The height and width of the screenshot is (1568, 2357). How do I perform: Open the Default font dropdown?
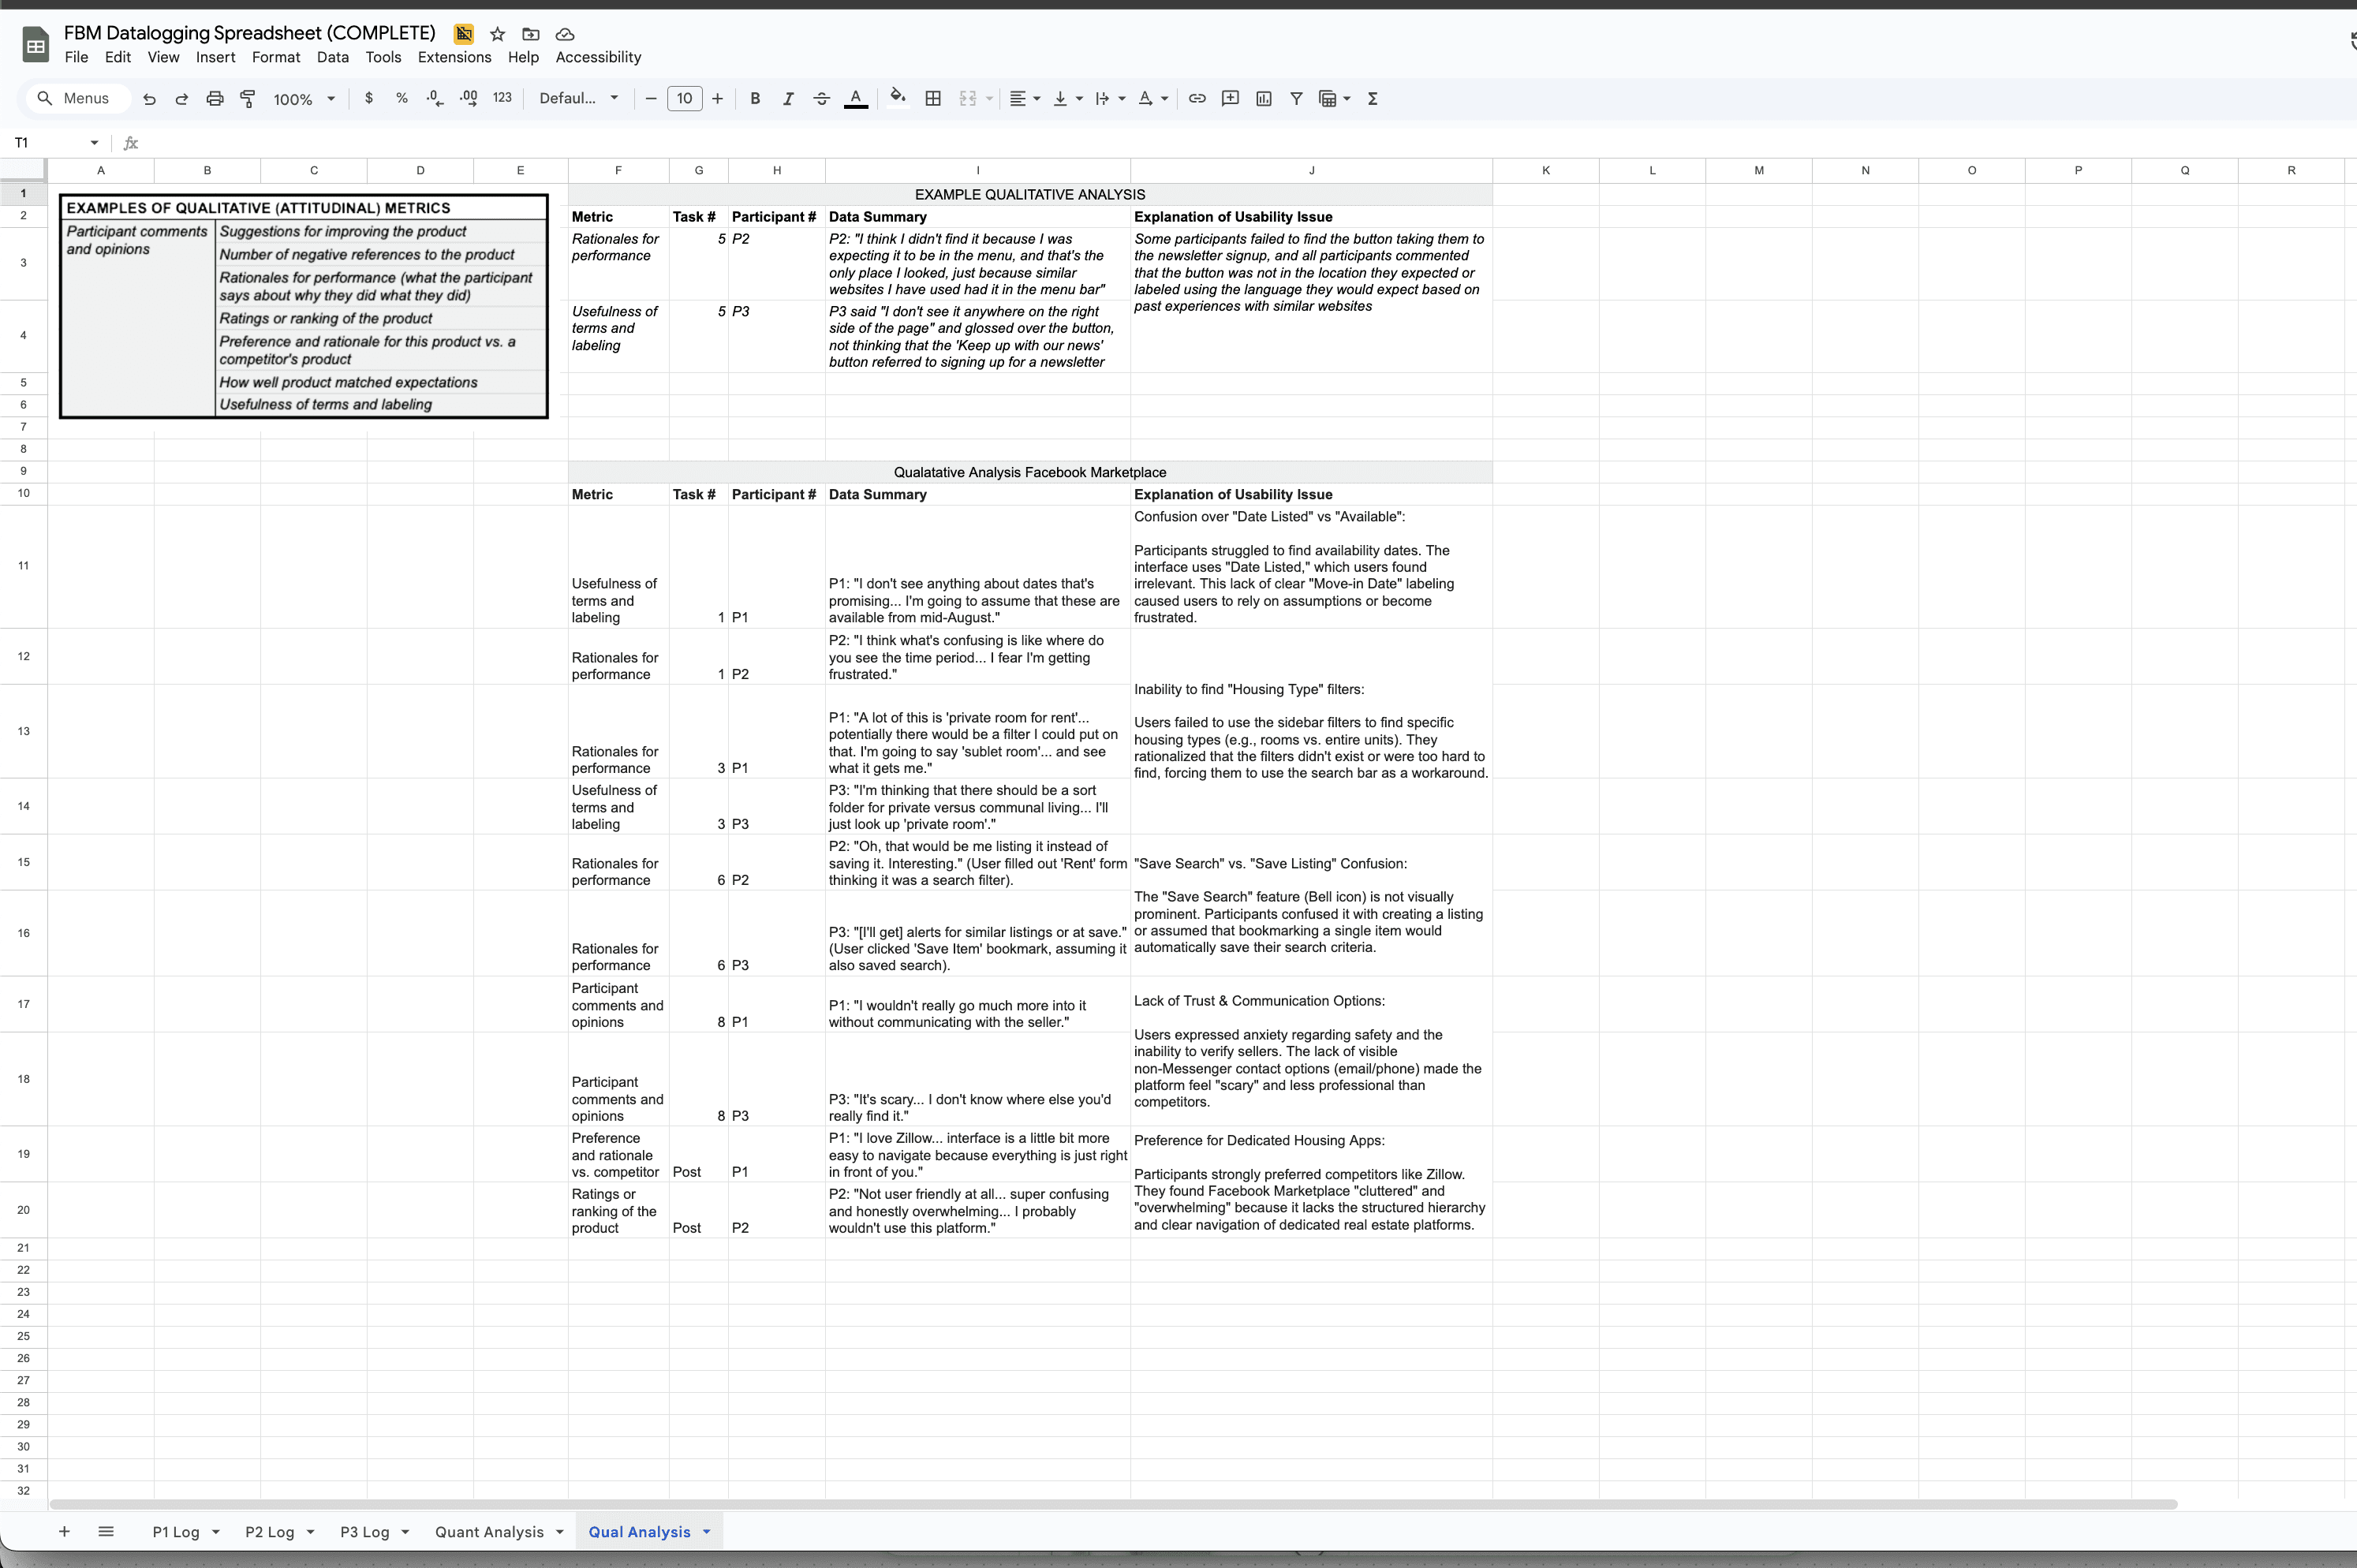[x=578, y=99]
